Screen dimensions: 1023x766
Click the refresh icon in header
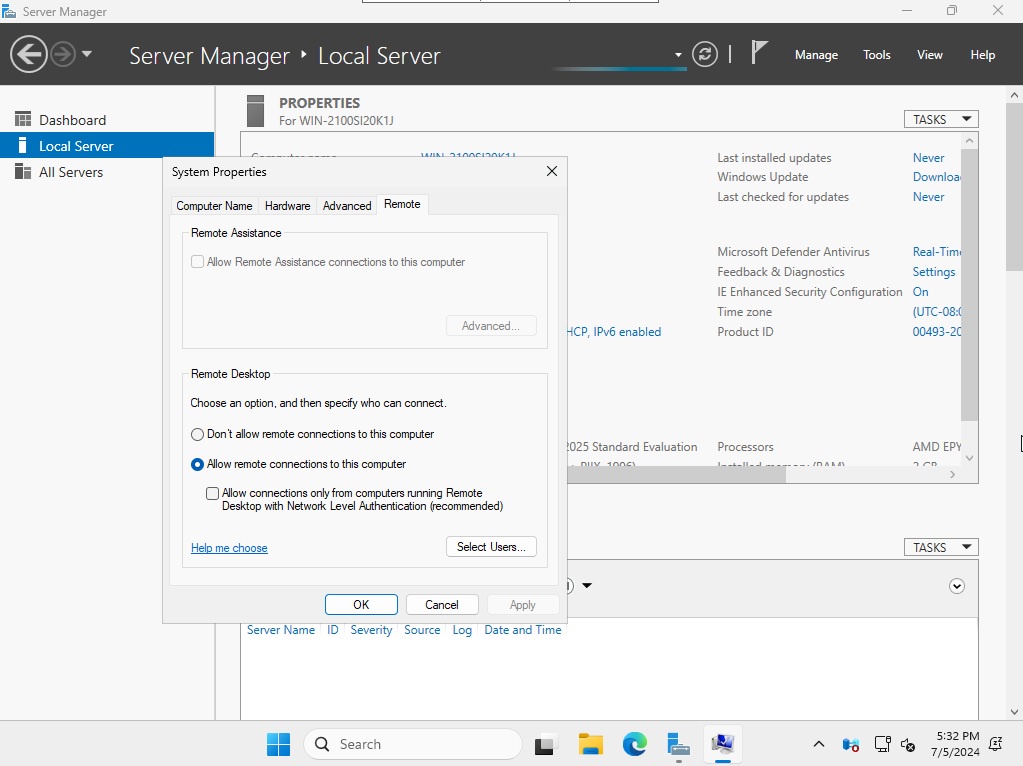[705, 55]
